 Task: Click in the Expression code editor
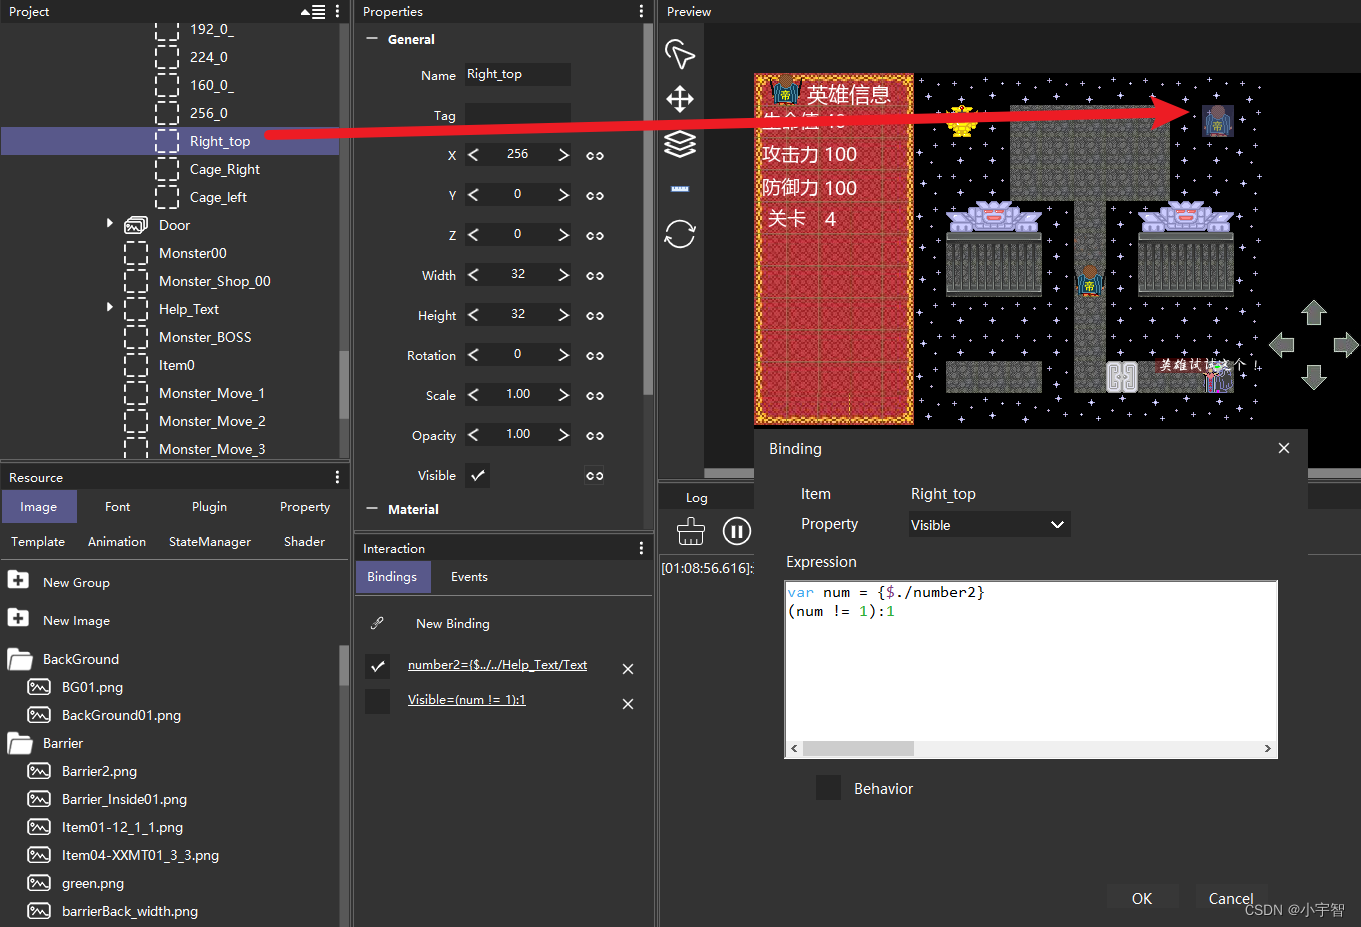point(1031,661)
